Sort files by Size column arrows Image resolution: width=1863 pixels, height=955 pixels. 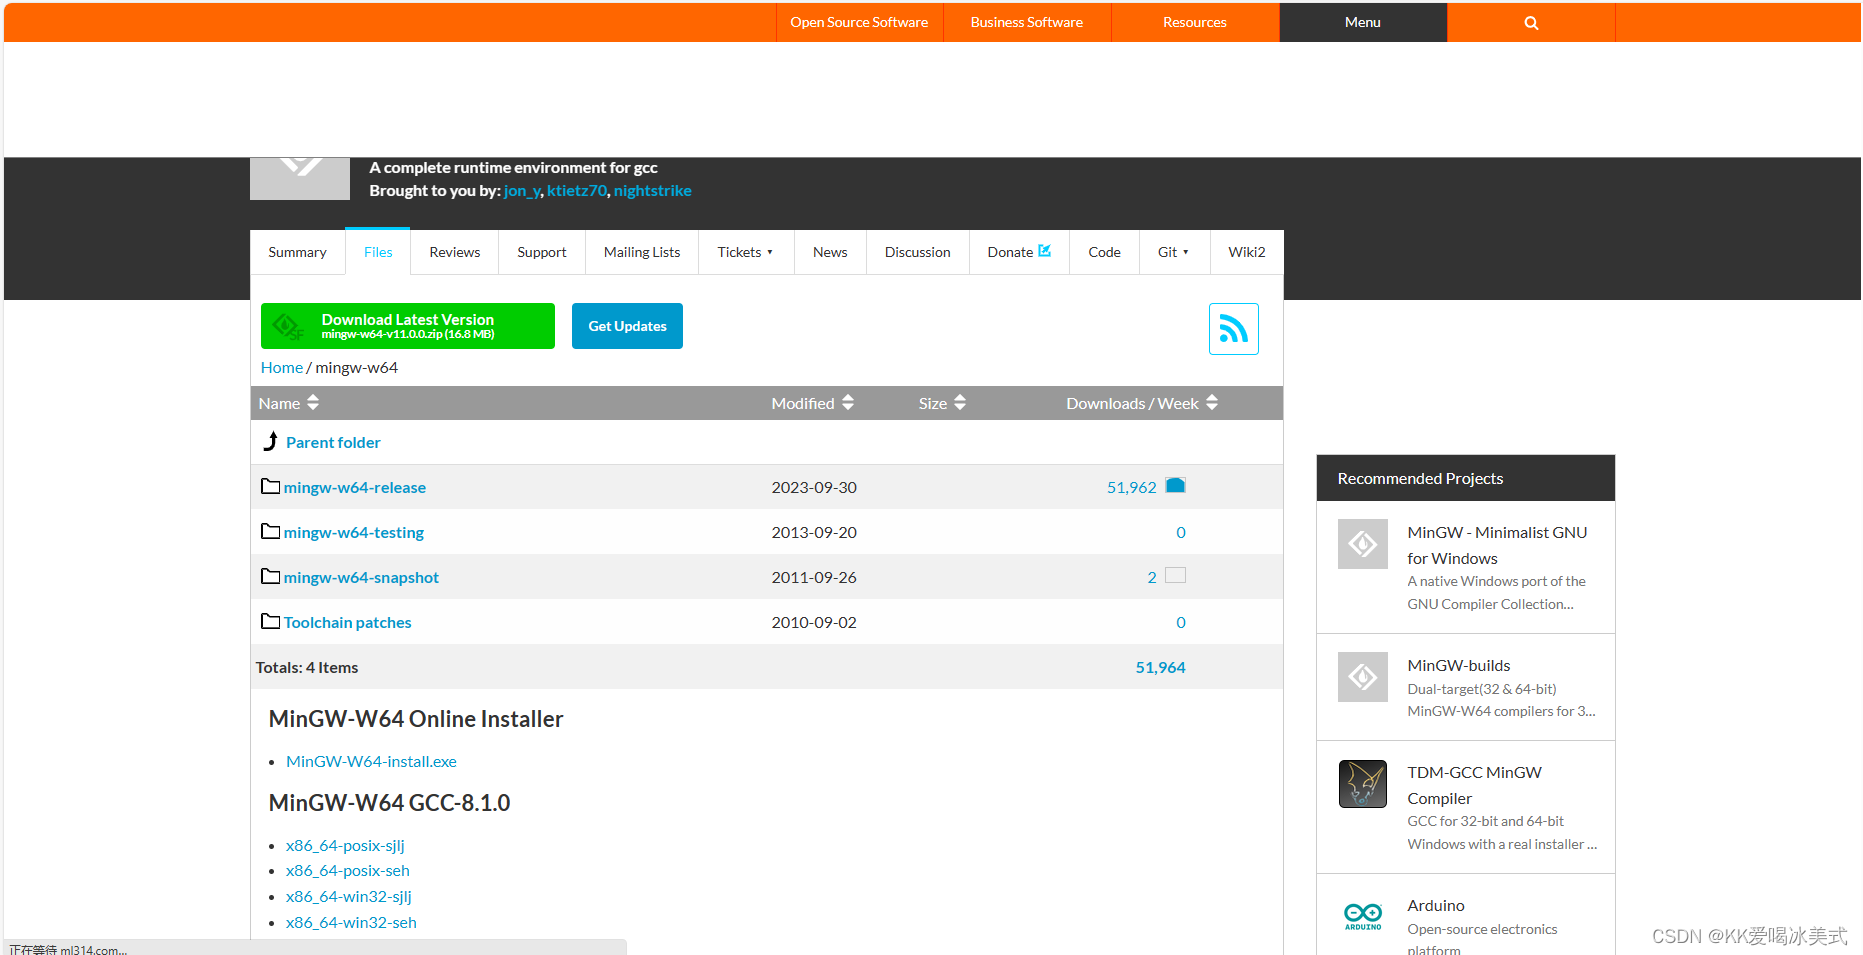coord(960,402)
